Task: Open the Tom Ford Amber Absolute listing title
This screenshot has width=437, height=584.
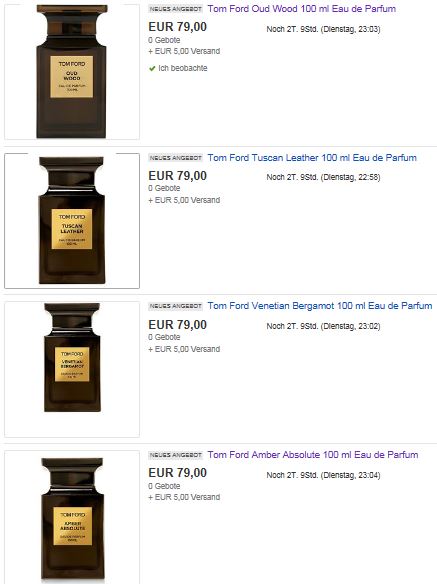Action: pos(313,455)
